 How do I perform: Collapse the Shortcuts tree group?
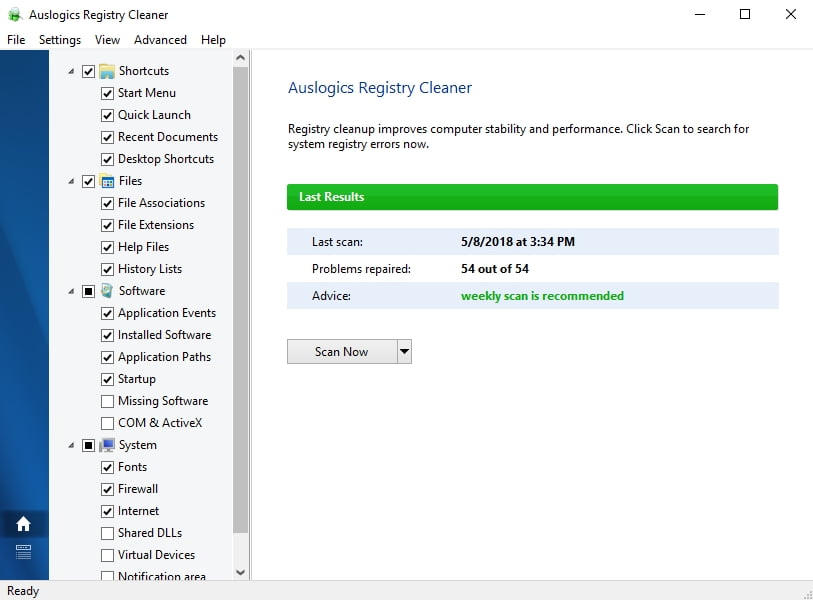(x=71, y=72)
